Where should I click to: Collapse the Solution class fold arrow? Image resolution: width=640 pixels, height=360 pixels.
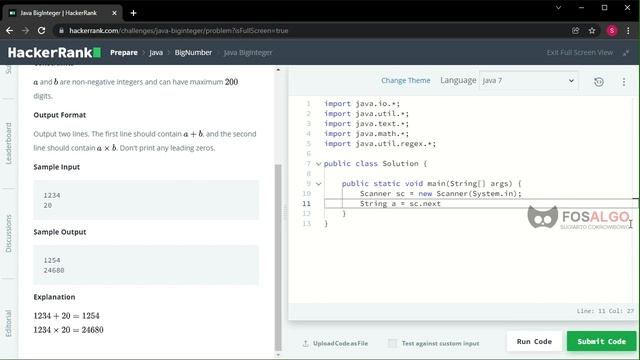[318, 164]
